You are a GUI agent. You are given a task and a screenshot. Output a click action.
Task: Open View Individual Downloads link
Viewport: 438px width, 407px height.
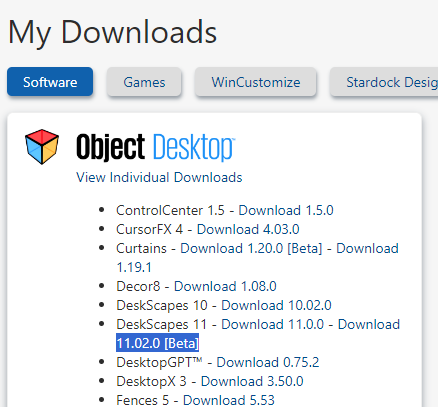[159, 177]
